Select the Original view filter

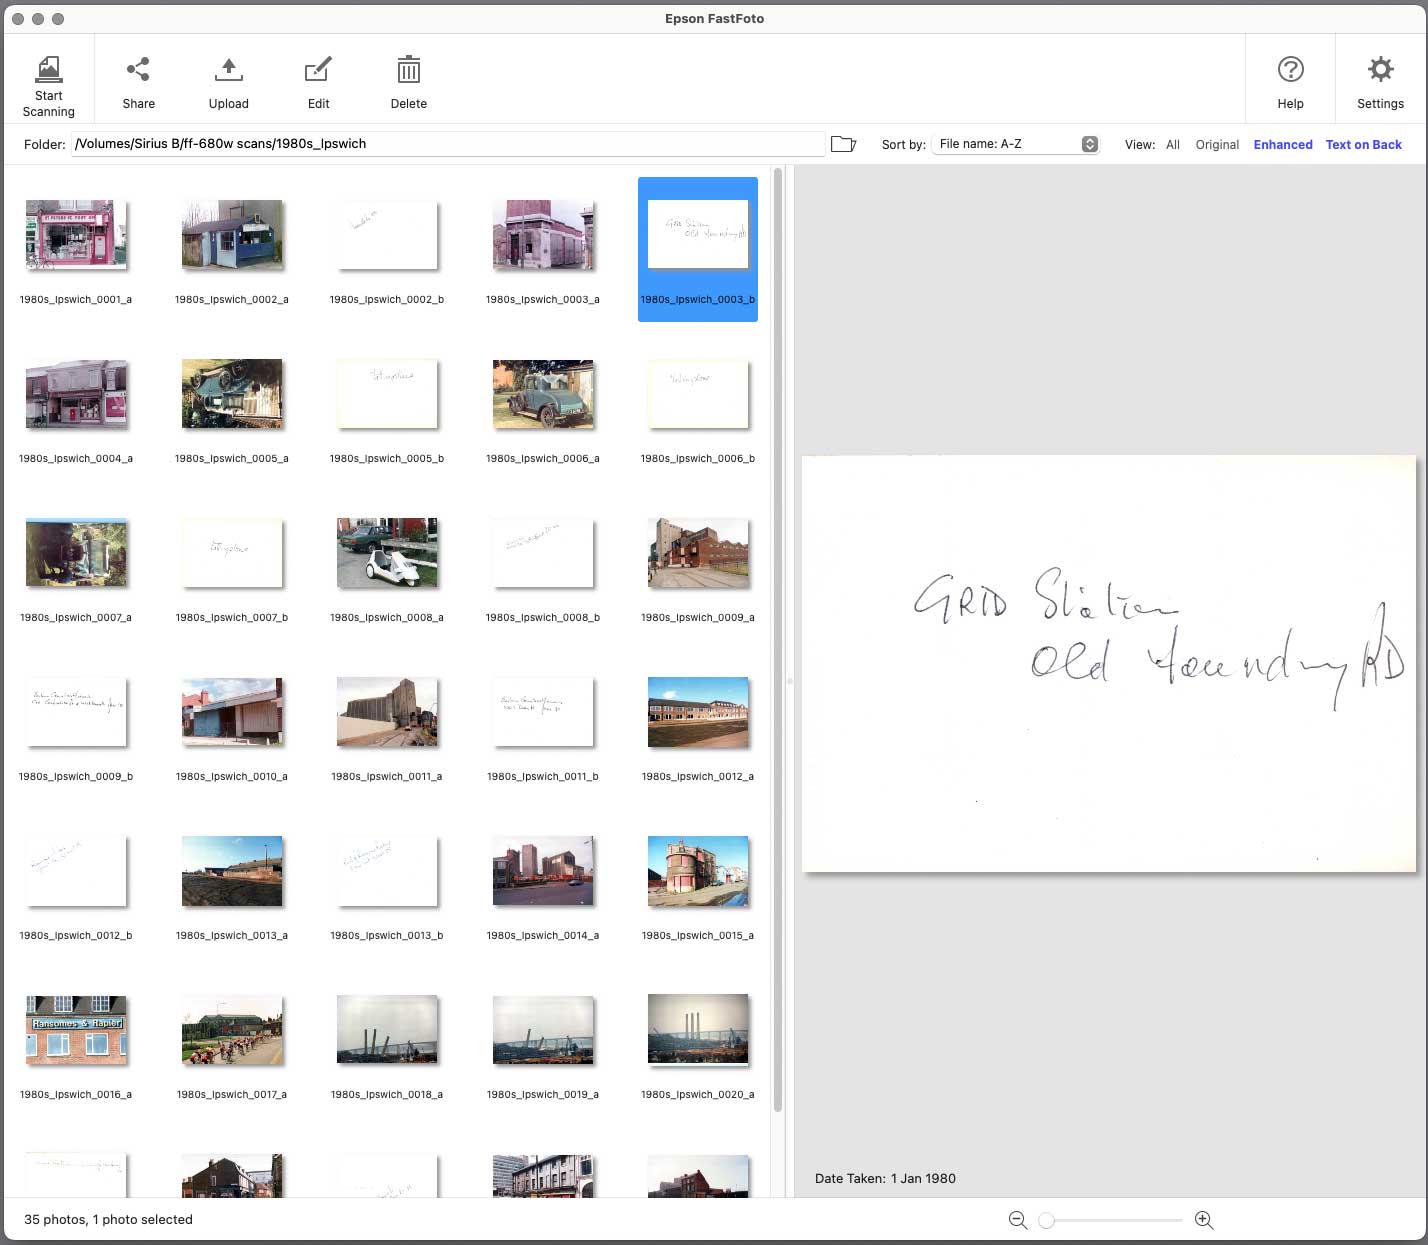[x=1217, y=145]
